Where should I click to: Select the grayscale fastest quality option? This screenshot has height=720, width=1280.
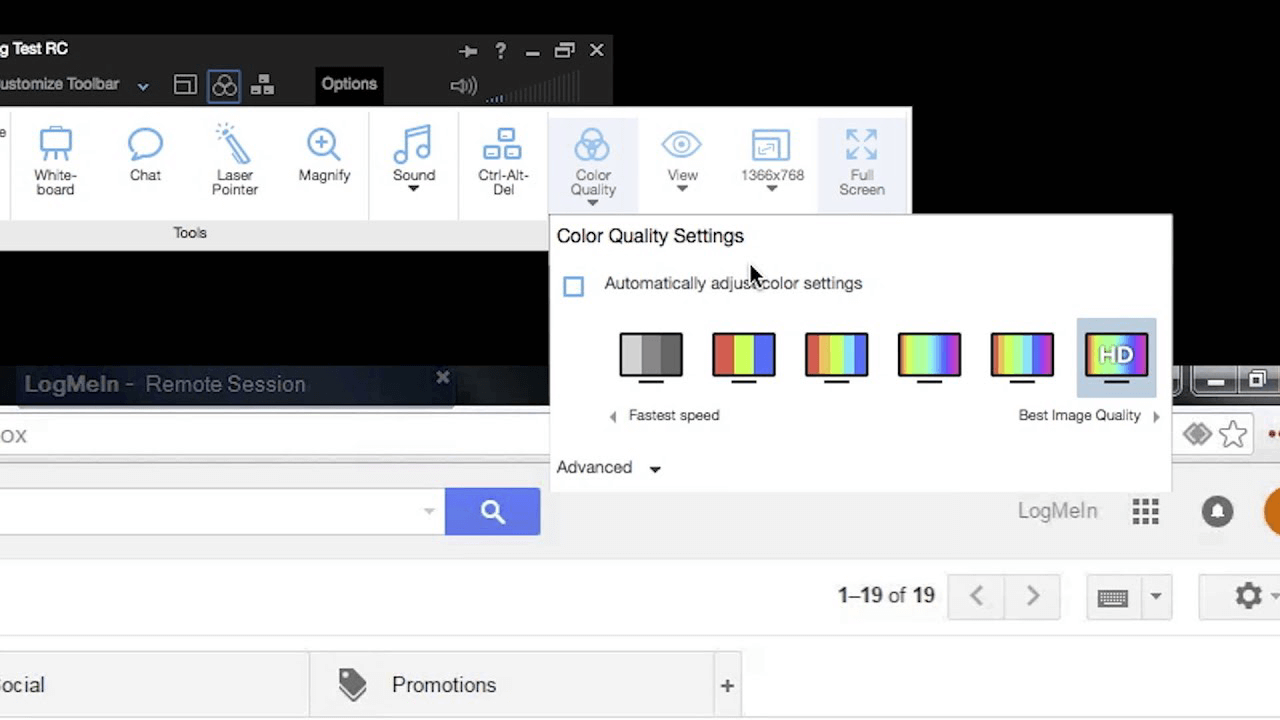tap(651, 356)
